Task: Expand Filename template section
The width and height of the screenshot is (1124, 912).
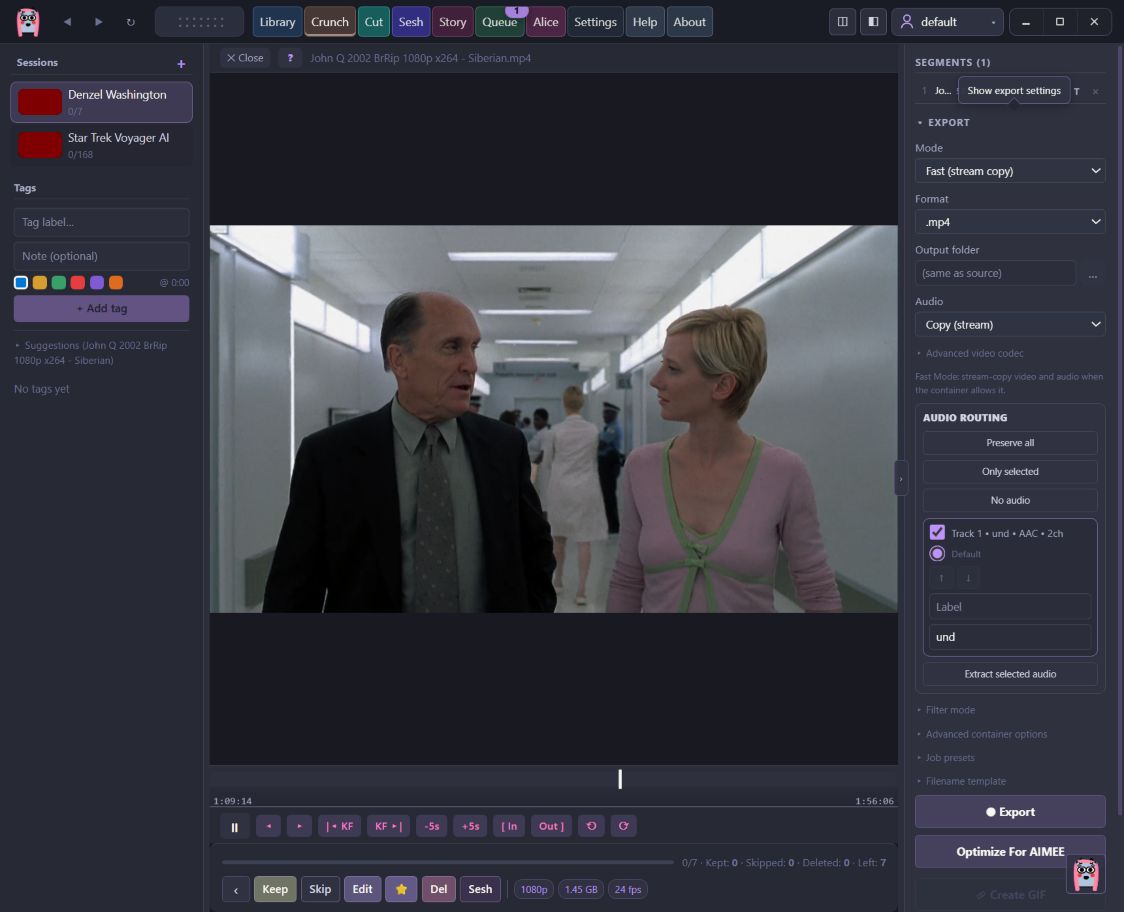Action: point(961,782)
